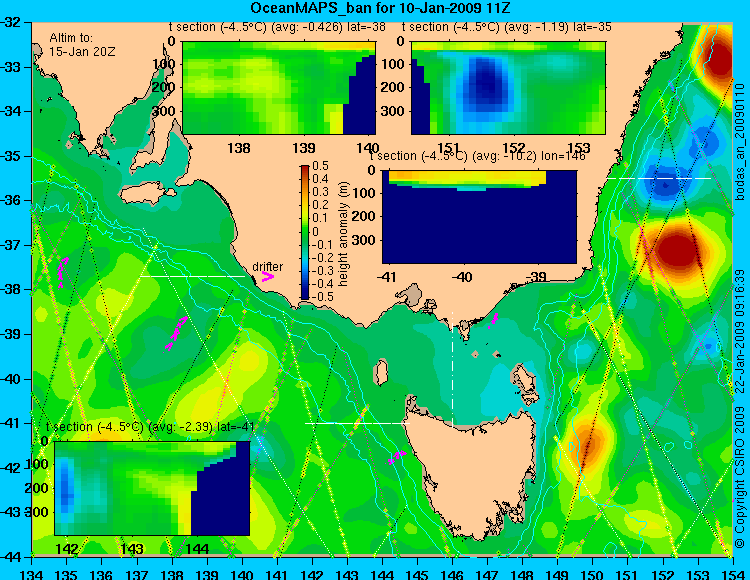Image resolution: width=750 pixels, height=580 pixels.
Task: Click the pink drifter track near 138 longitude
Action: click(x=176, y=333)
